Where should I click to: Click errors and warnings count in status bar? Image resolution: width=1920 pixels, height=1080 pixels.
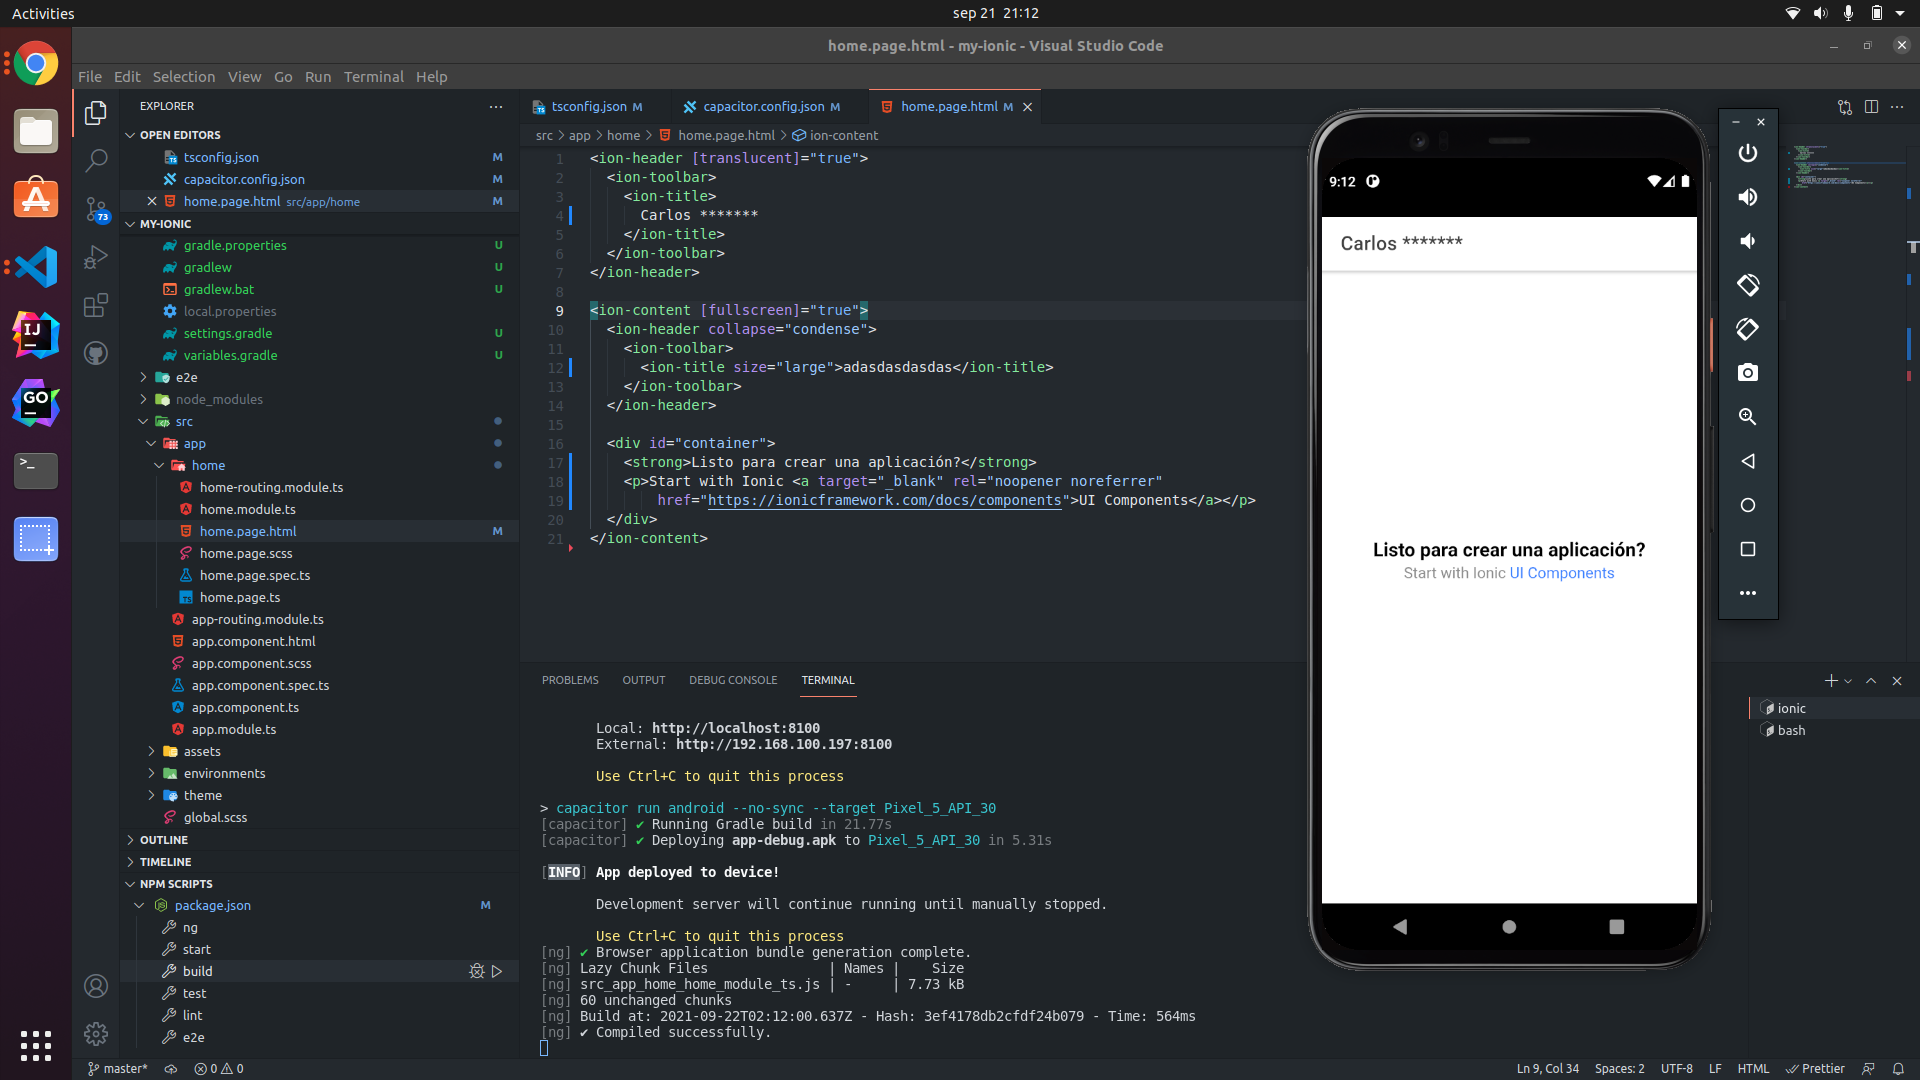point(219,1068)
